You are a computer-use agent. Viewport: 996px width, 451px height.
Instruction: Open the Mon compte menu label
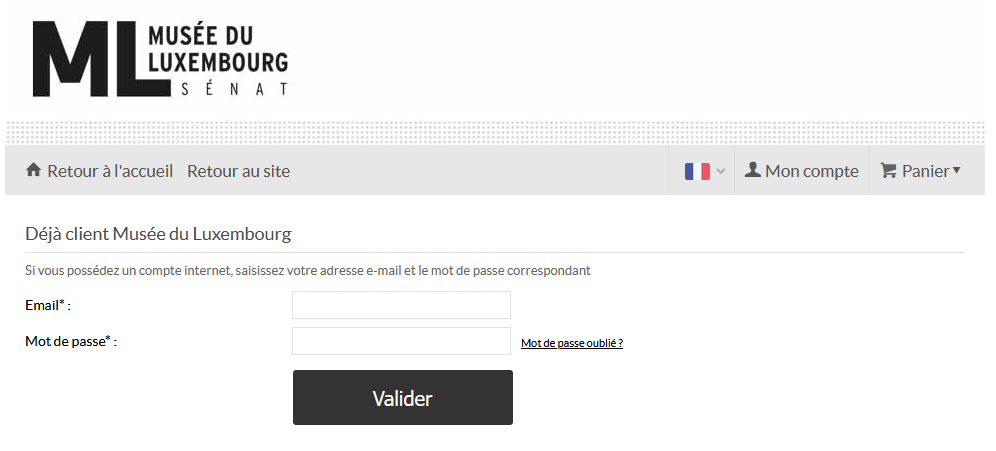point(812,171)
